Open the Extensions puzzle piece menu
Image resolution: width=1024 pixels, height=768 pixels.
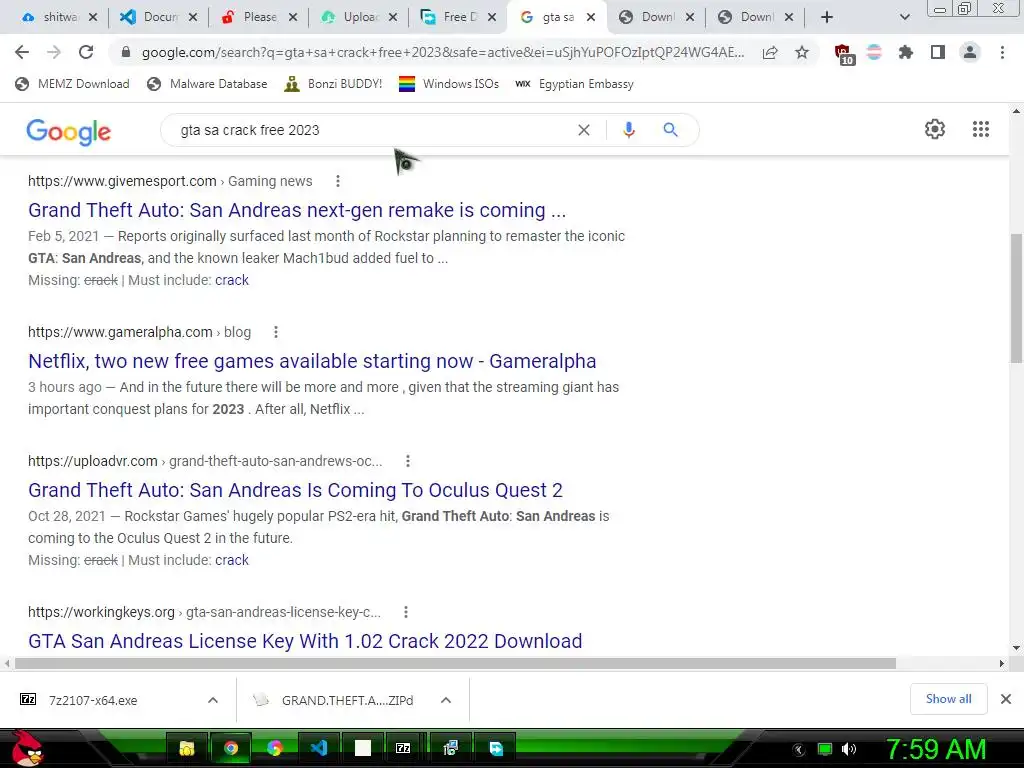pyautogui.click(x=906, y=52)
